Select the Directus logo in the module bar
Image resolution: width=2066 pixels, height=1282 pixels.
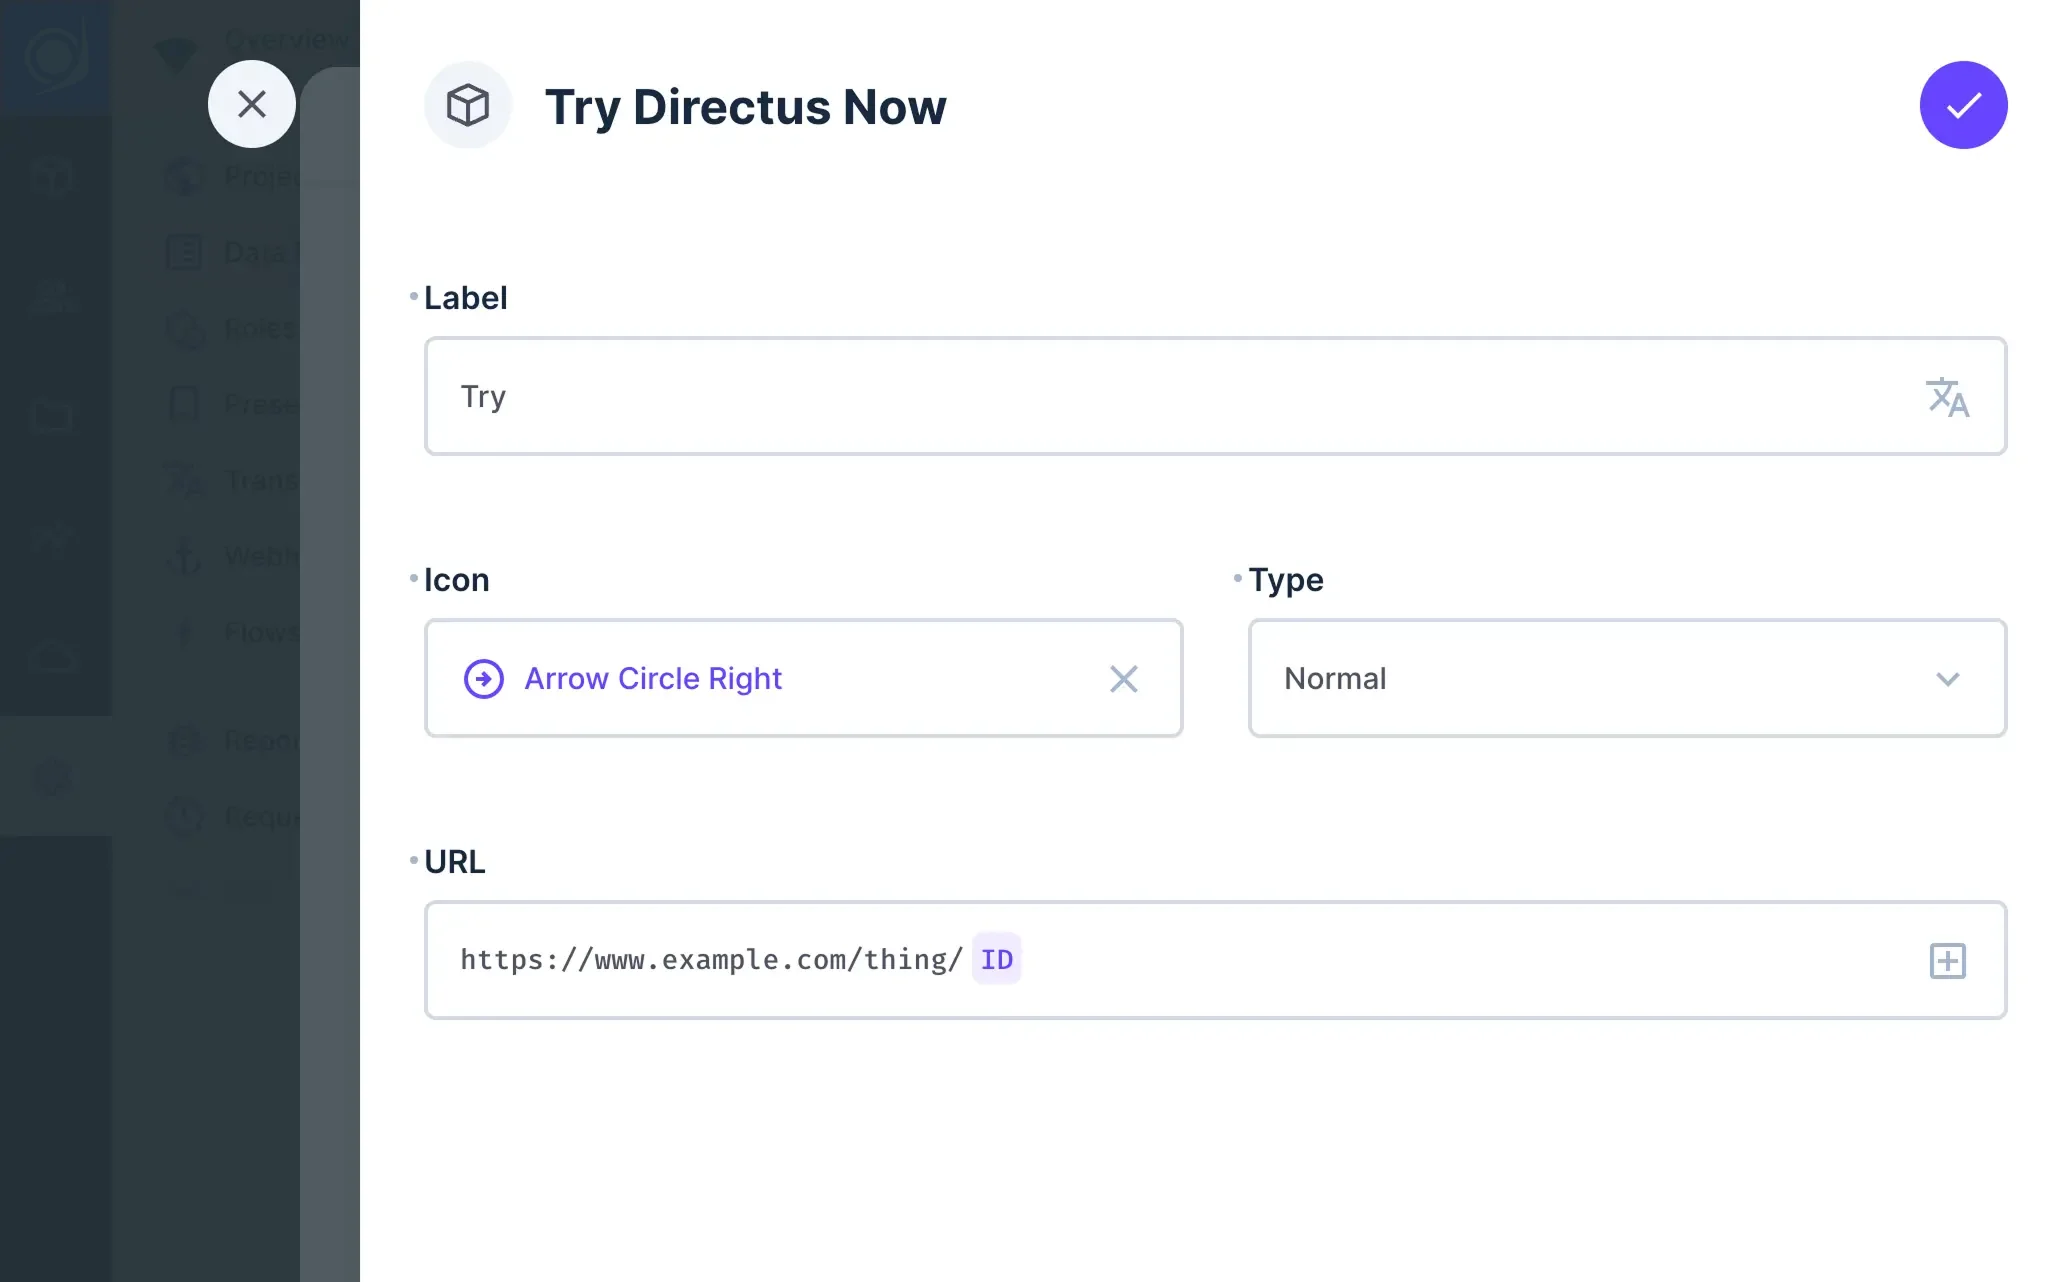[55, 55]
